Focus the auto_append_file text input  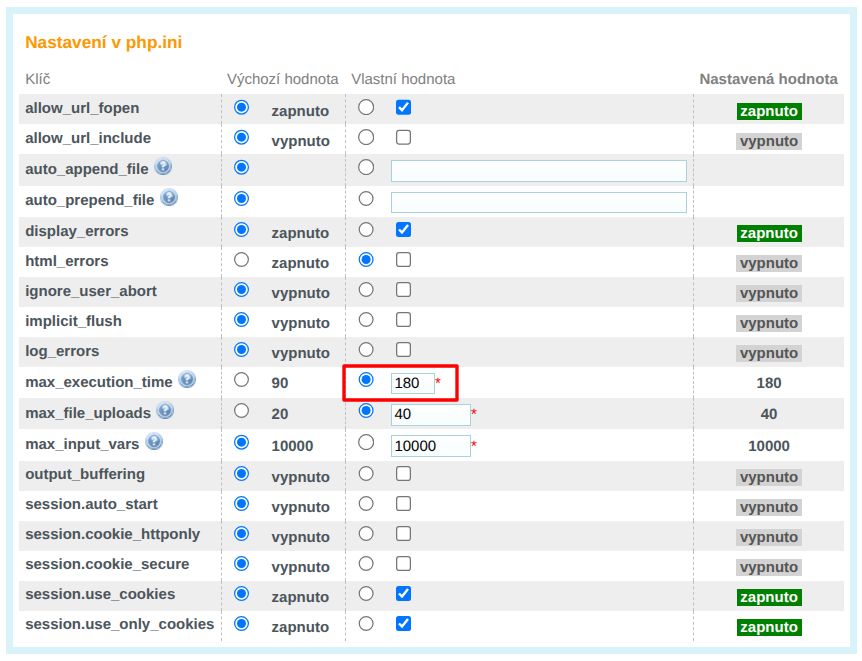click(x=538, y=171)
